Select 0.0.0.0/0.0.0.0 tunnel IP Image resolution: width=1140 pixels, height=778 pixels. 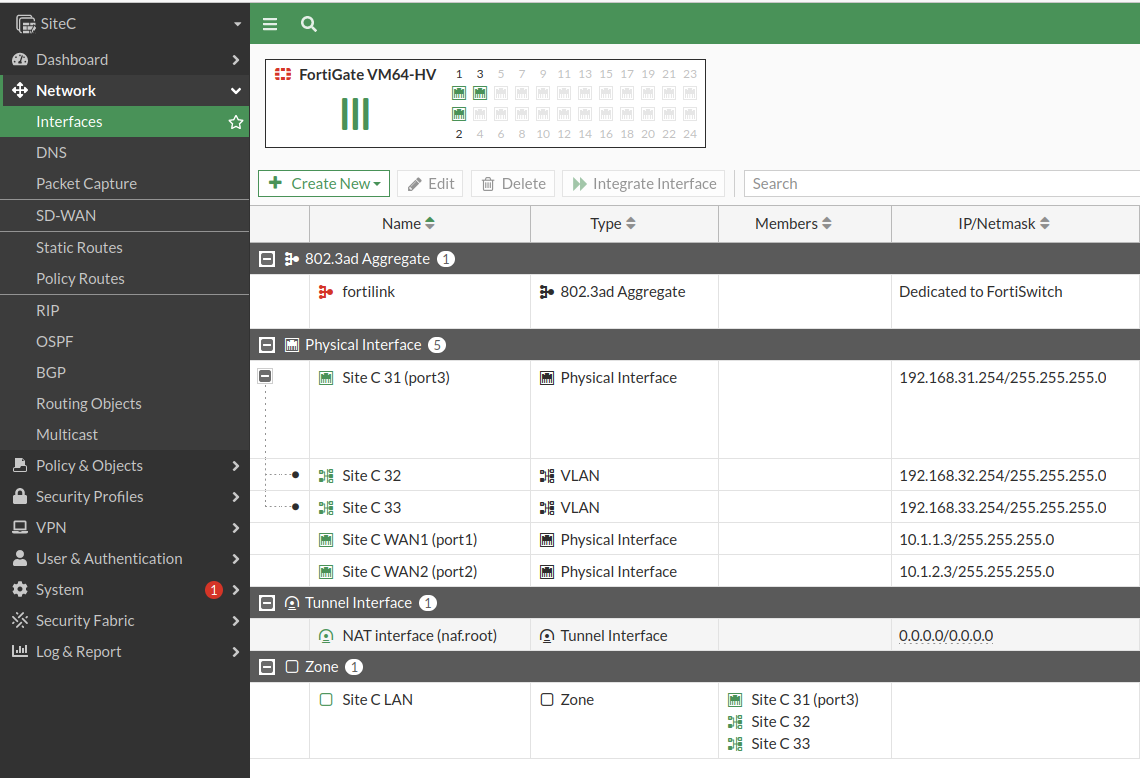946,636
